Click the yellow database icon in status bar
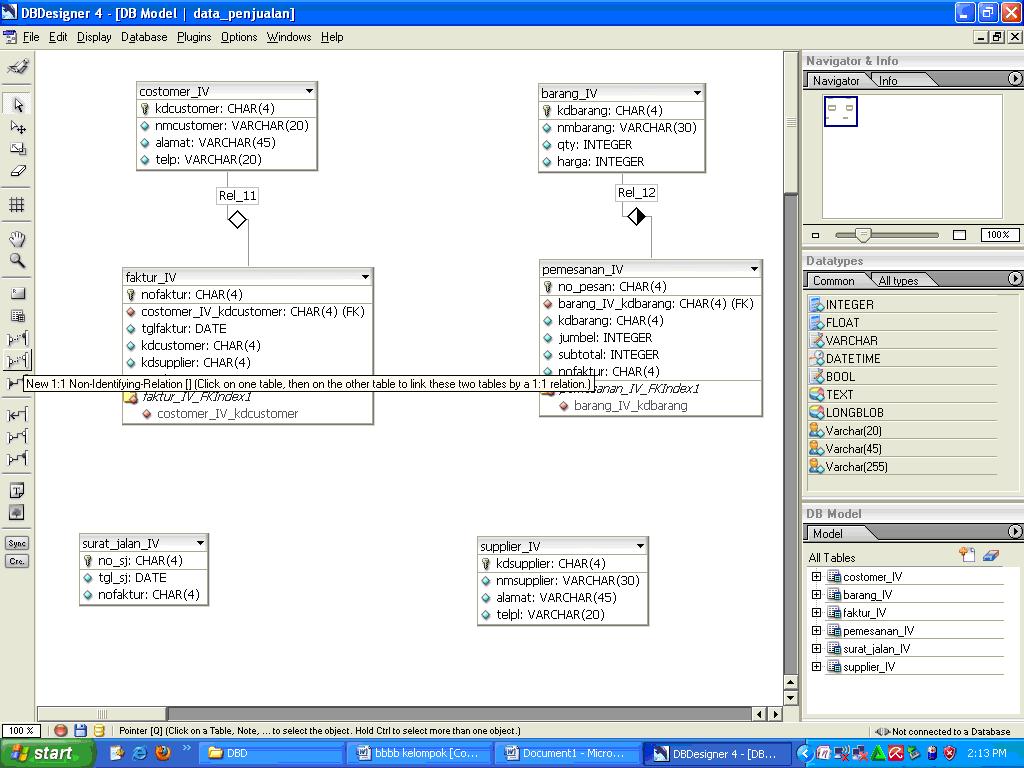Screen dimensions: 1024x768 (x=99, y=731)
